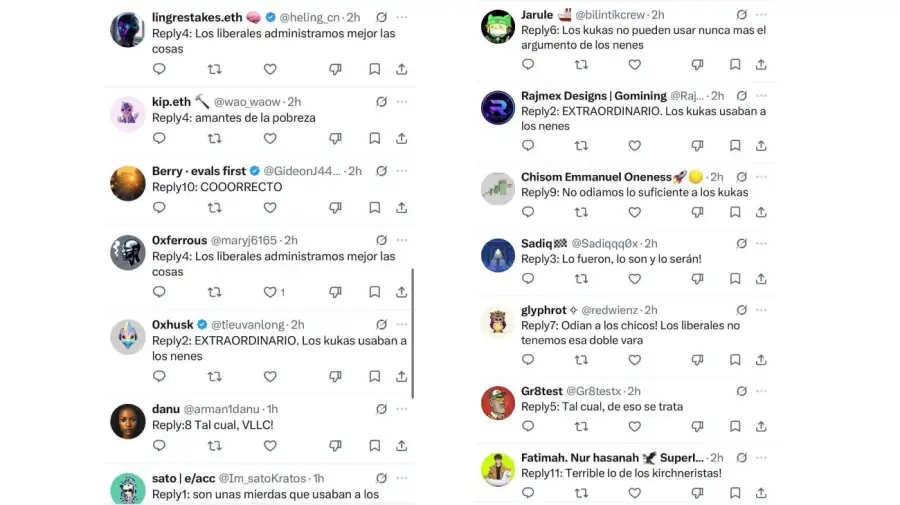Share 0xhusk's reply
Image resolution: width=900 pixels, height=505 pixels.
[x=401, y=376]
